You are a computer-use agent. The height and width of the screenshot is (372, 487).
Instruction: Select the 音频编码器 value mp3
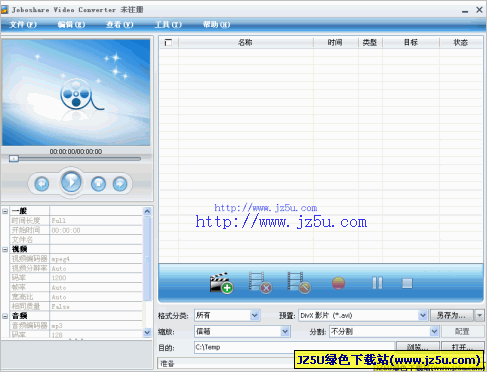96,325
